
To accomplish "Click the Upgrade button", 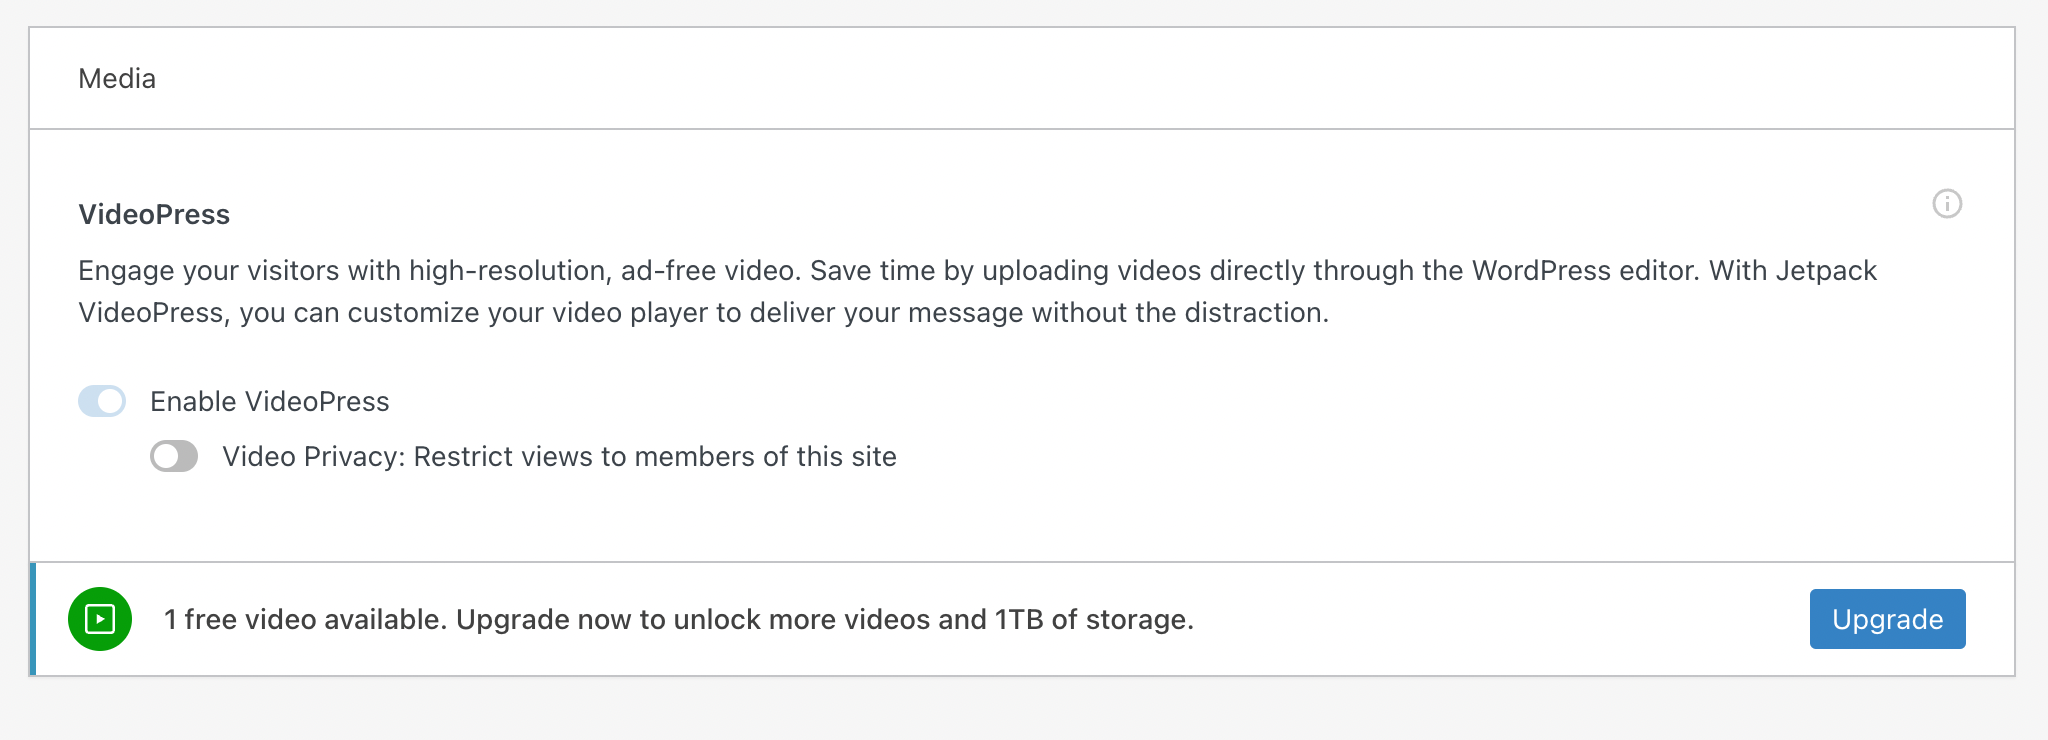I will 1886,618.
